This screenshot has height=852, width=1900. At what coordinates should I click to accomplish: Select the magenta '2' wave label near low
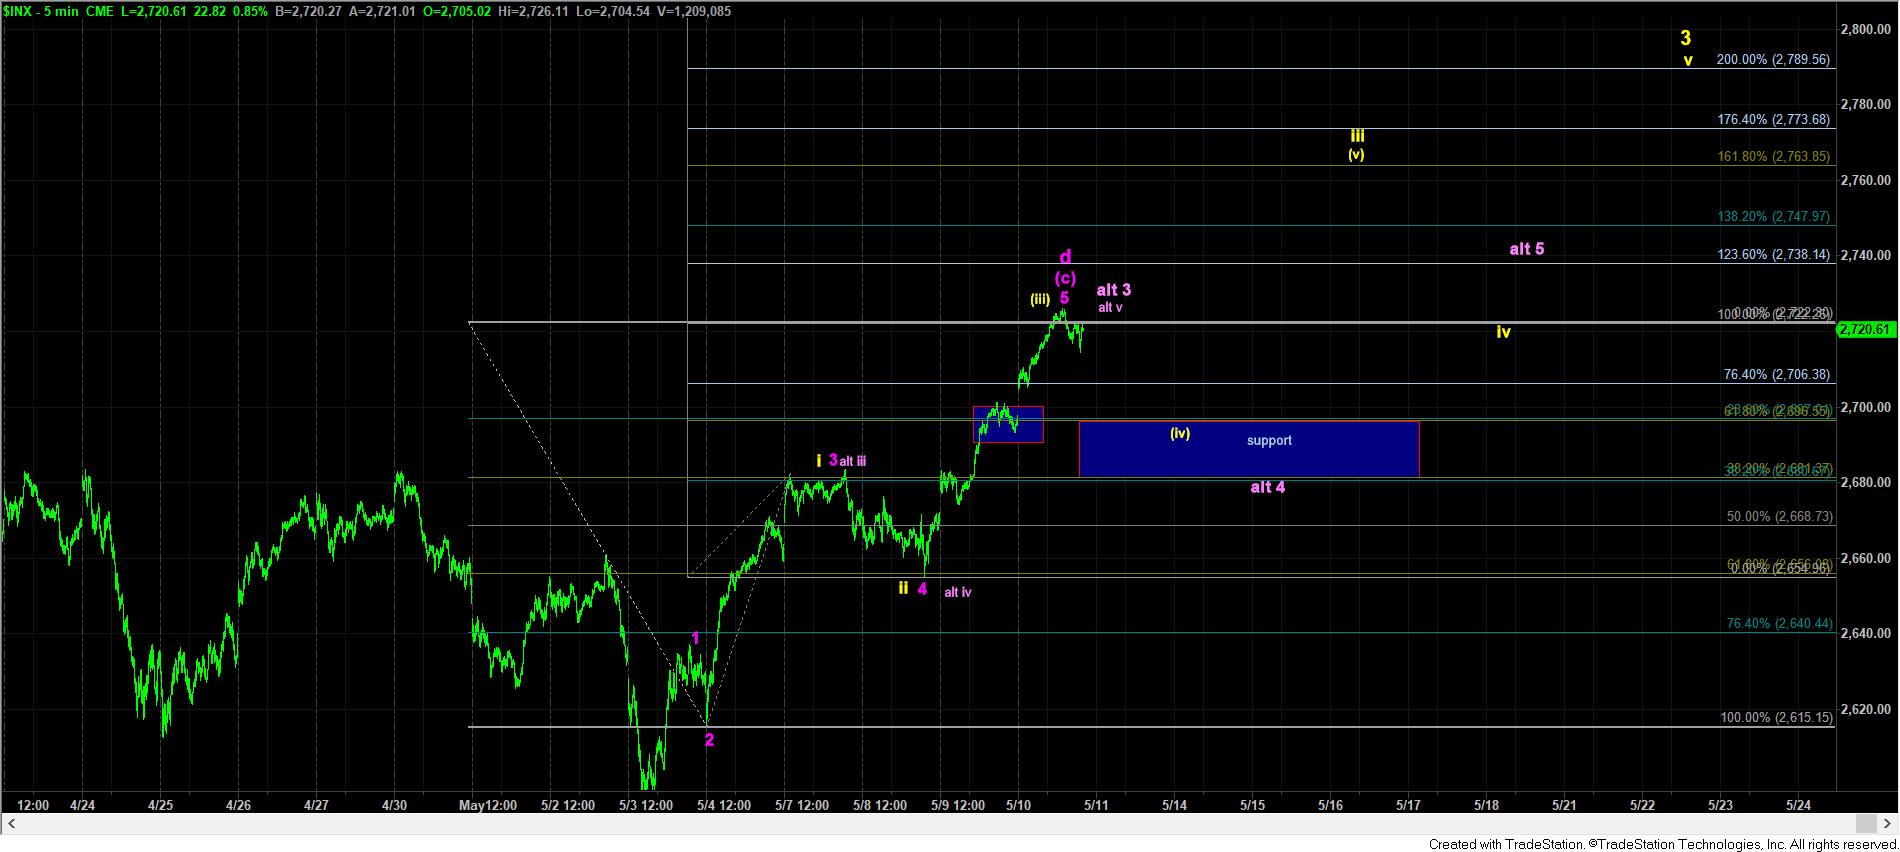click(x=709, y=740)
